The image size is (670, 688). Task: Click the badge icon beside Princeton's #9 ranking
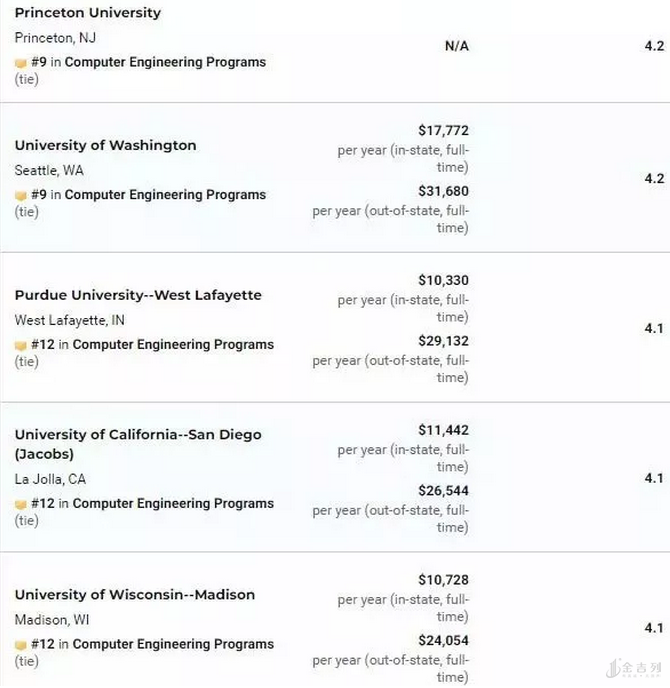[x=20, y=62]
